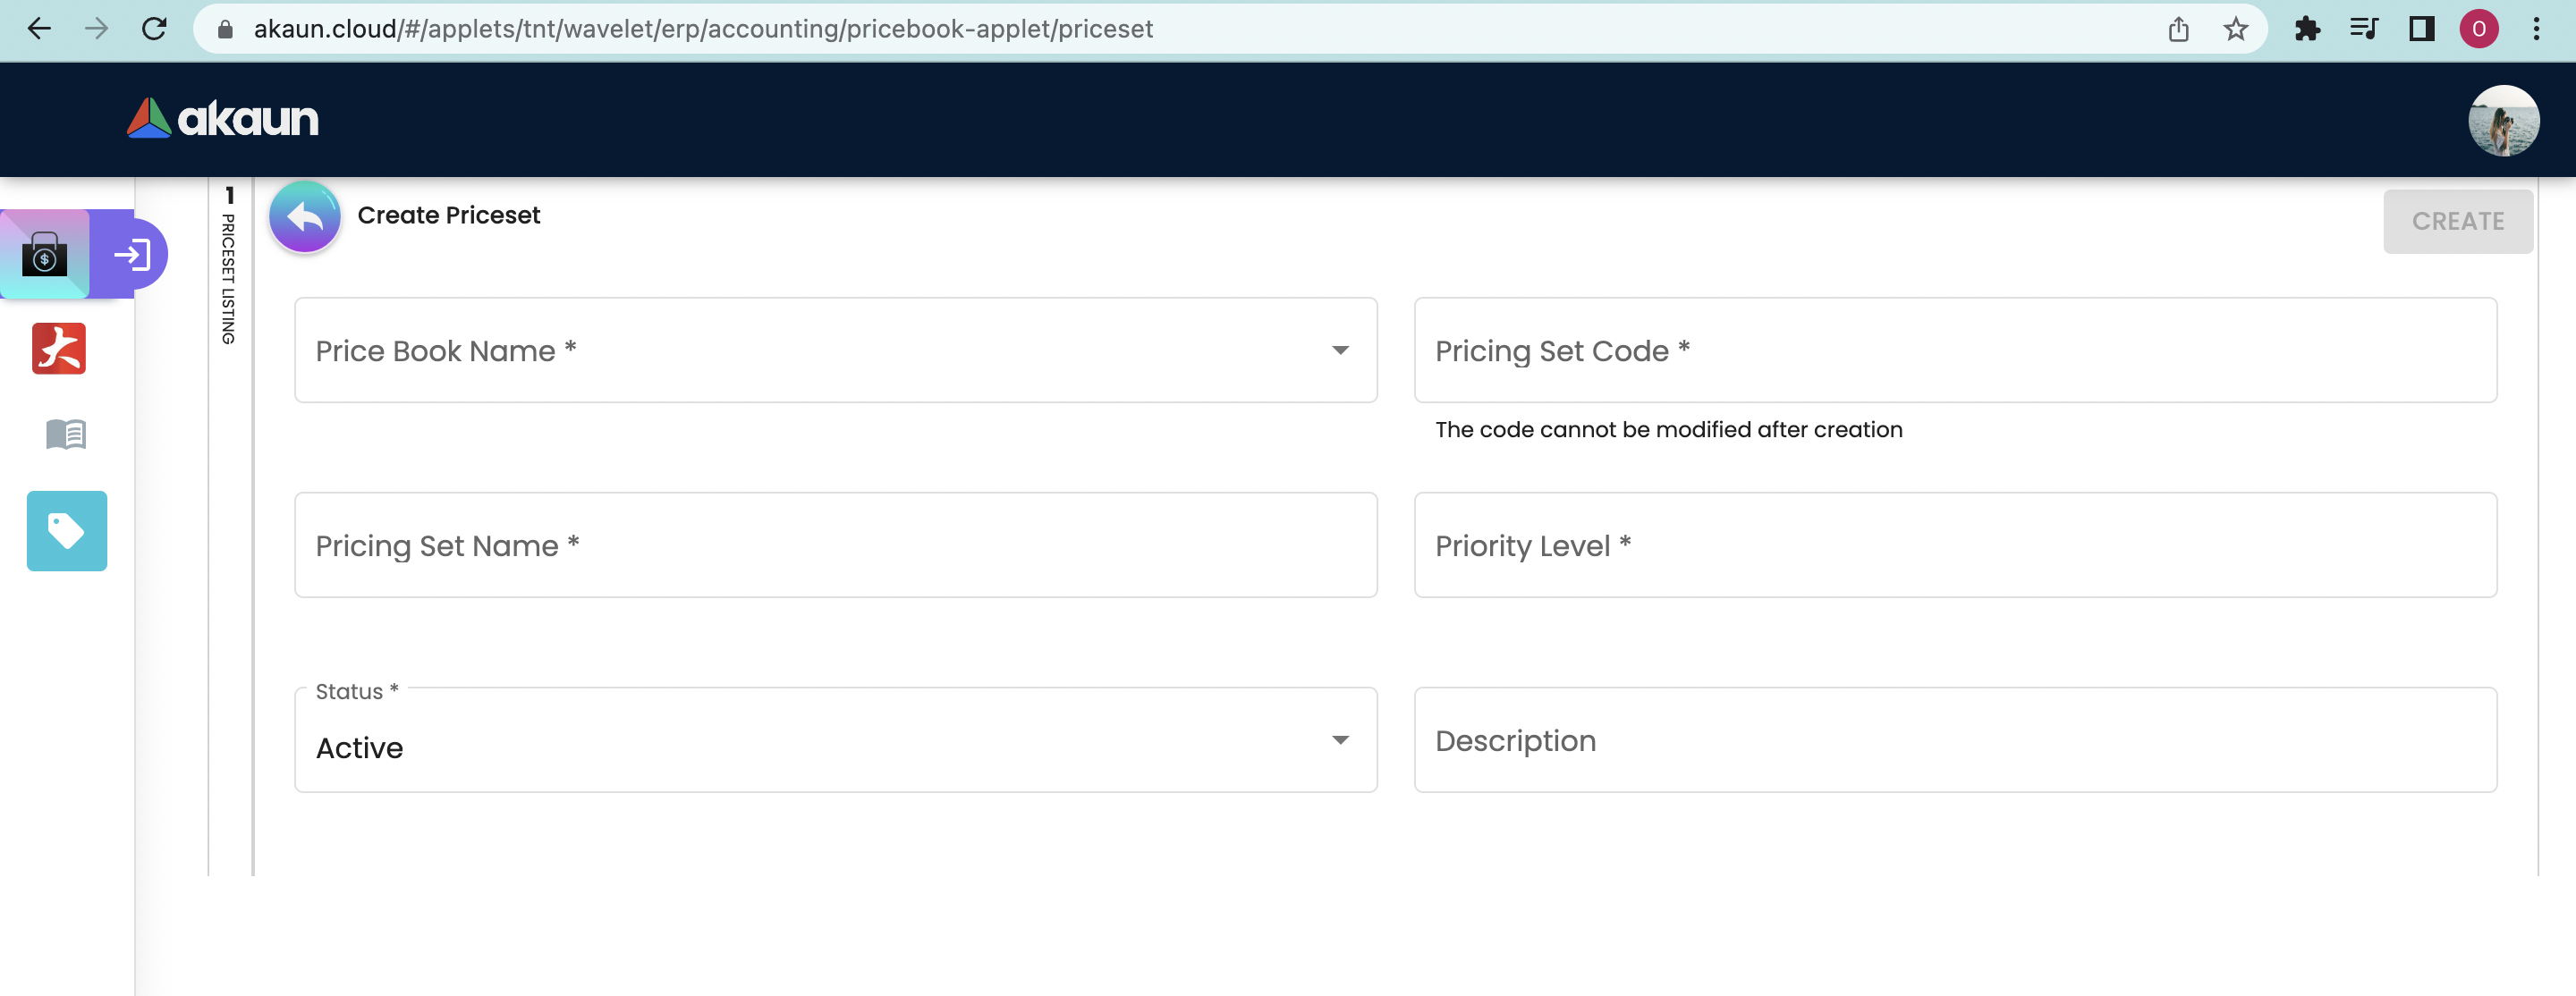This screenshot has width=2576, height=996.
Task: Click the sidebar expand arrow icon
Action: [132, 255]
